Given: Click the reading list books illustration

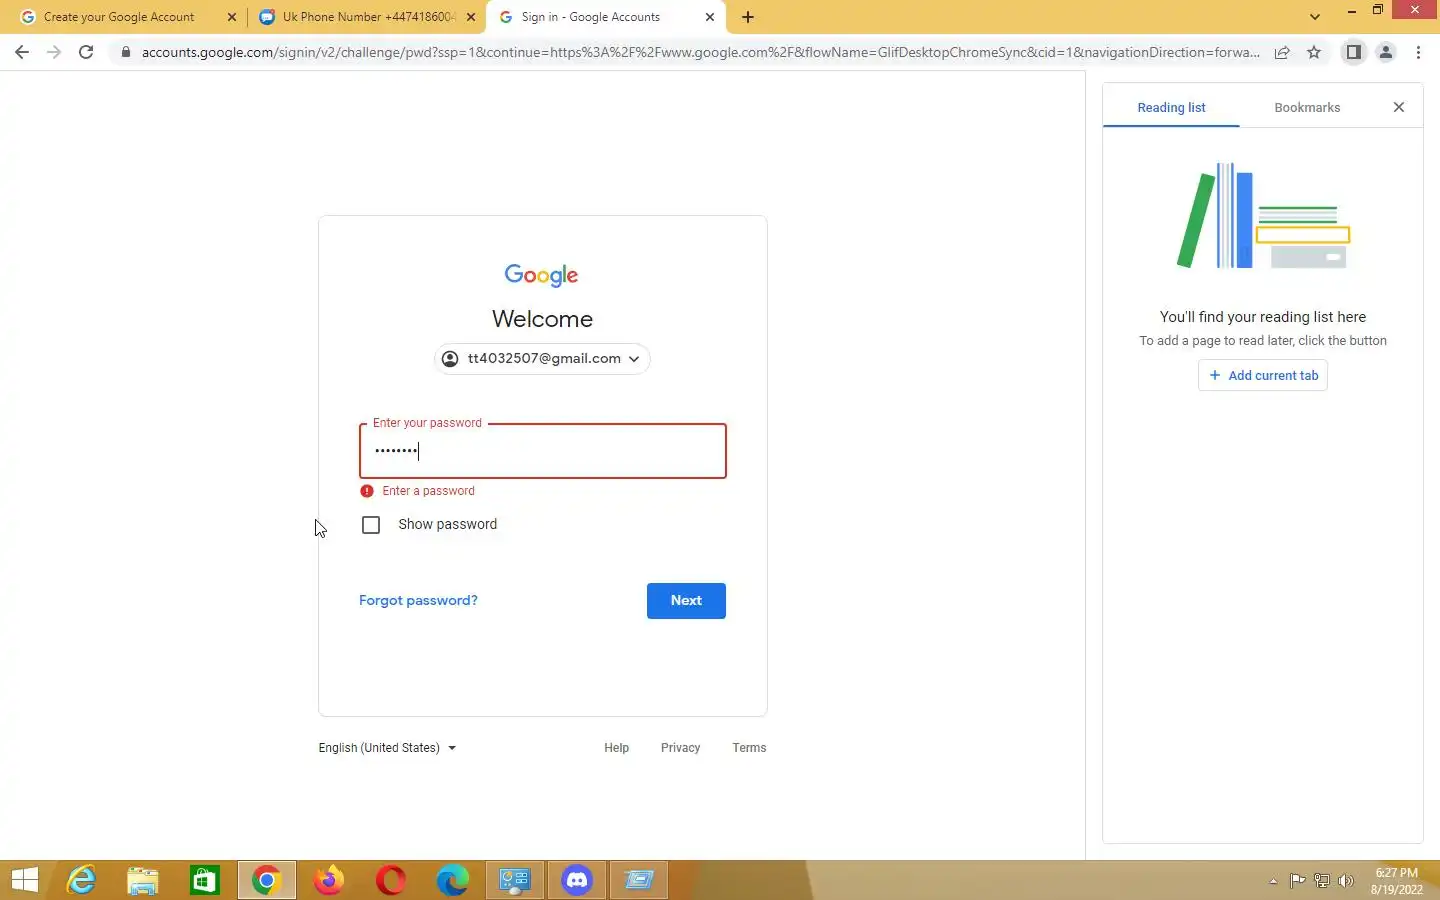Looking at the screenshot, I should click(1263, 216).
